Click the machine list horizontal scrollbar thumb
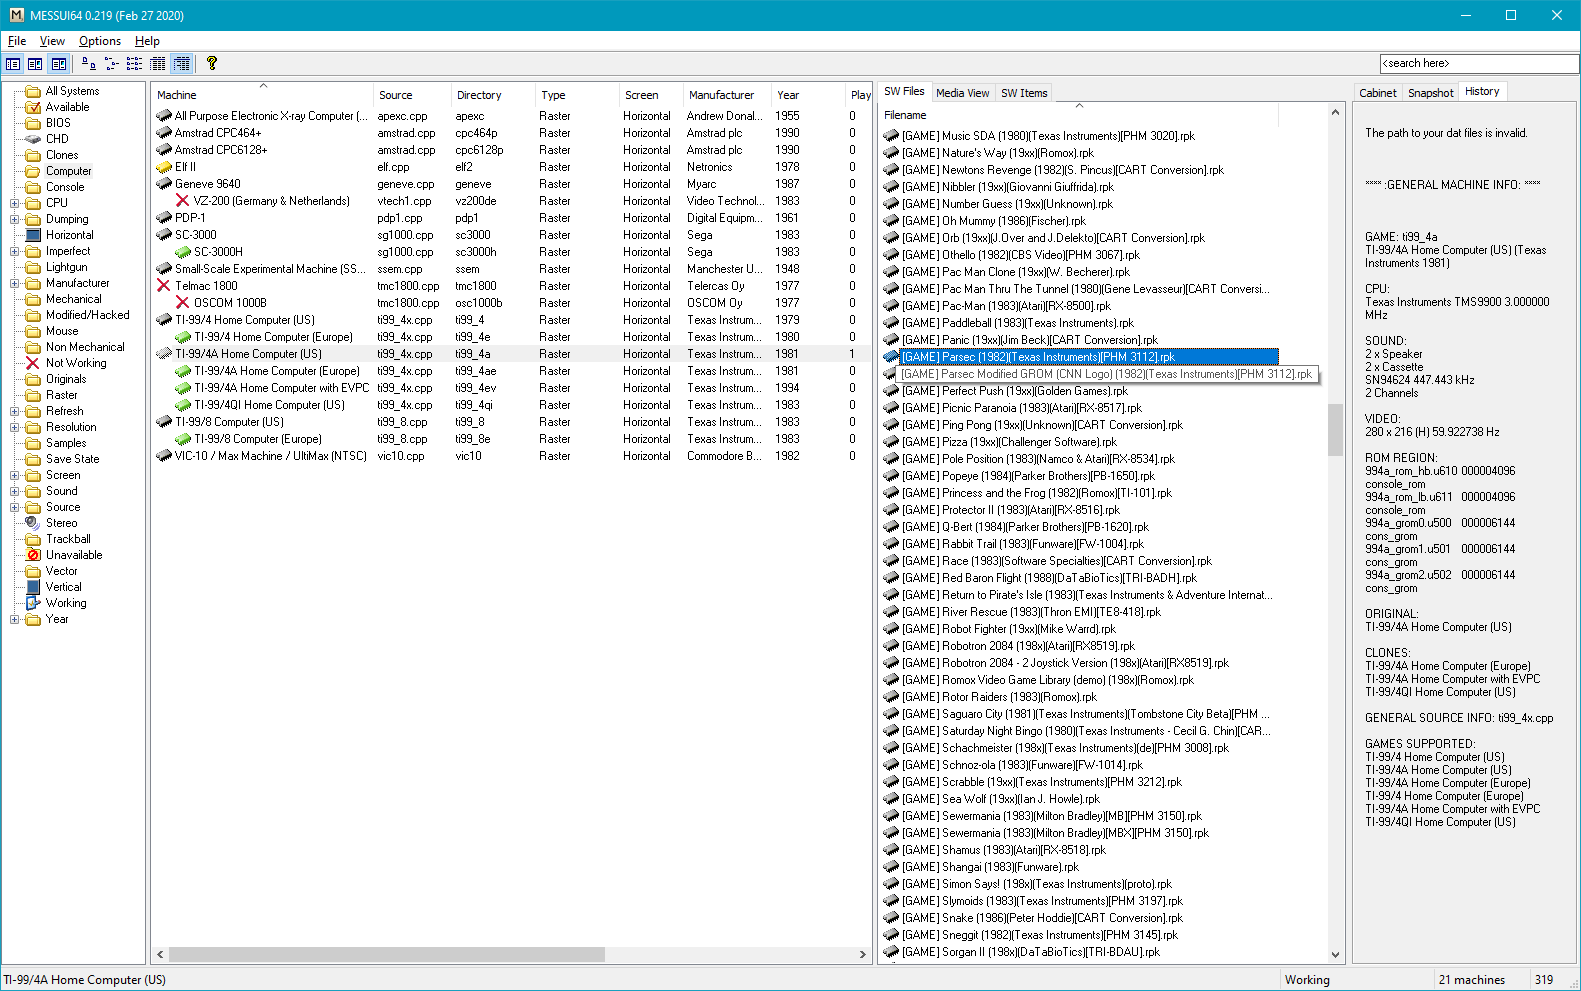This screenshot has width=1581, height=991. 387,954
